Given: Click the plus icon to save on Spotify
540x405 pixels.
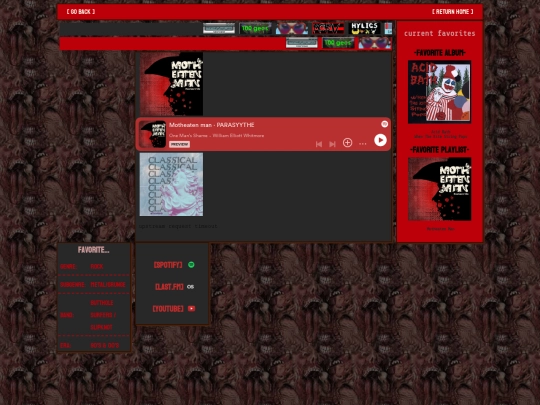Looking at the screenshot, I should (x=347, y=143).
